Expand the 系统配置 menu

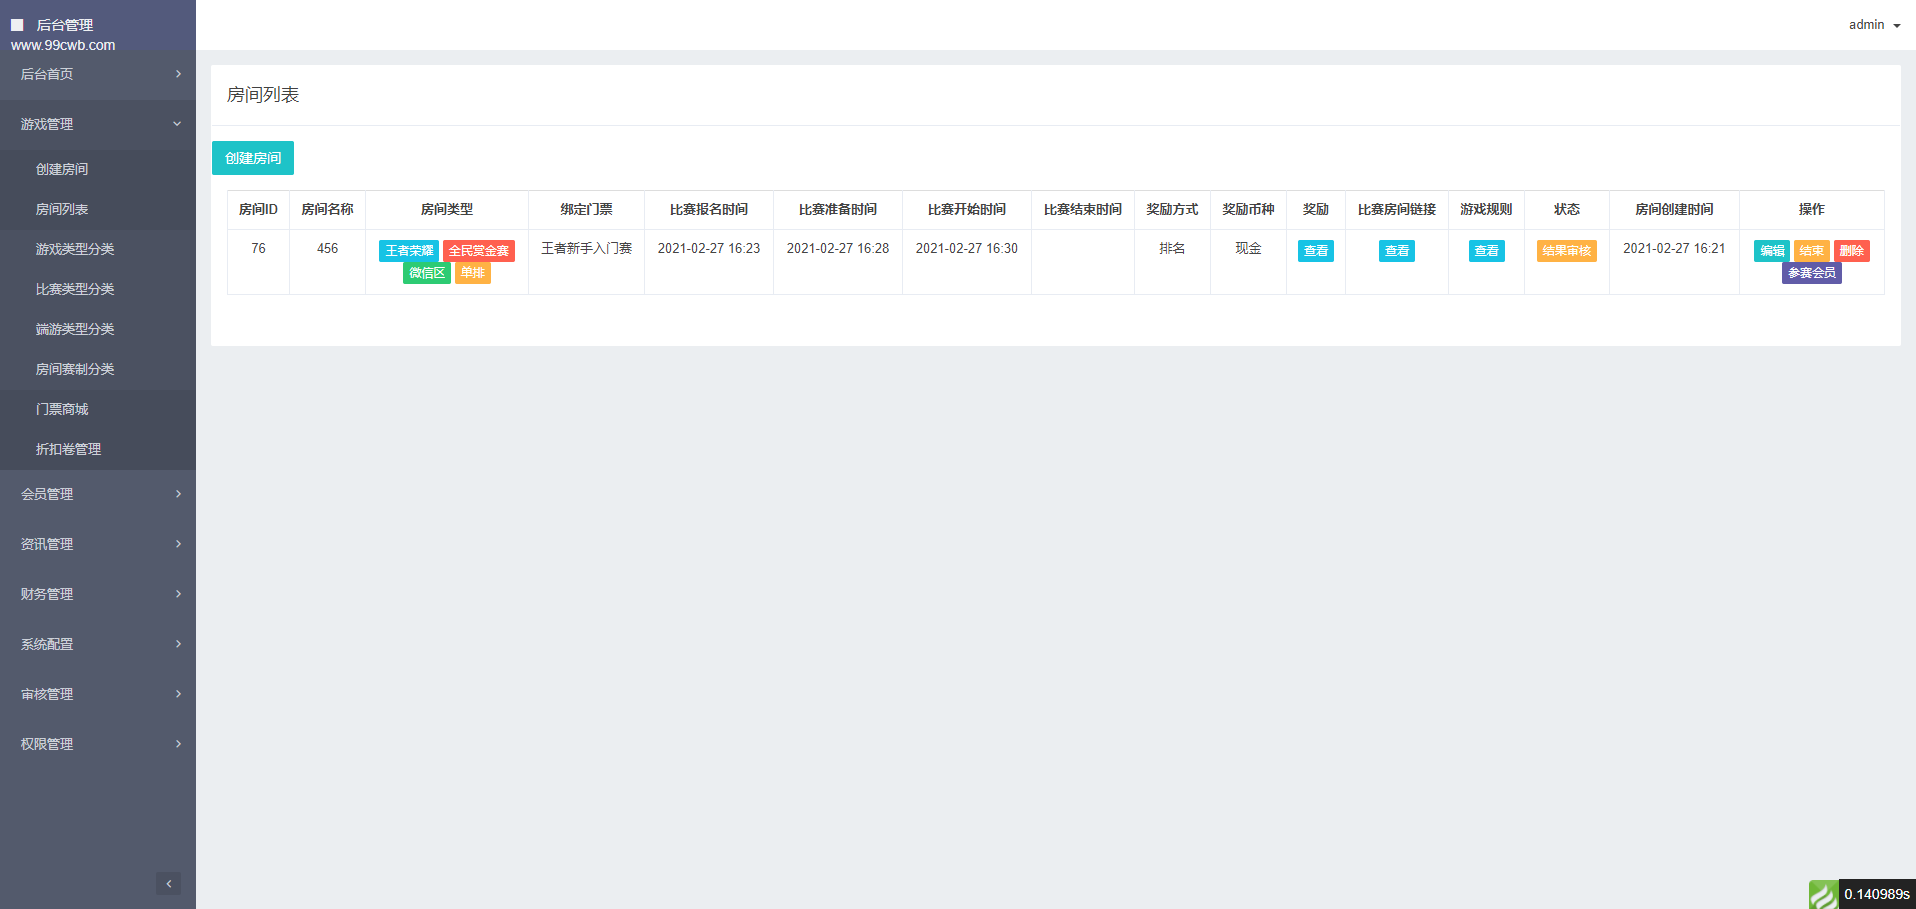98,644
